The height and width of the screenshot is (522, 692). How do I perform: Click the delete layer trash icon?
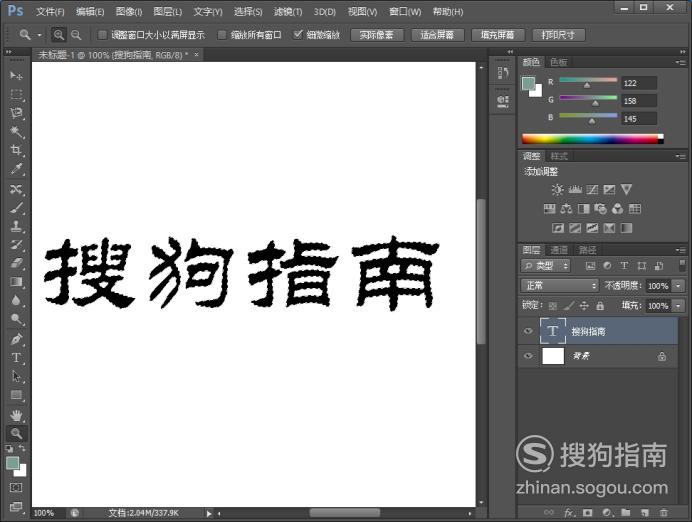coord(663,512)
